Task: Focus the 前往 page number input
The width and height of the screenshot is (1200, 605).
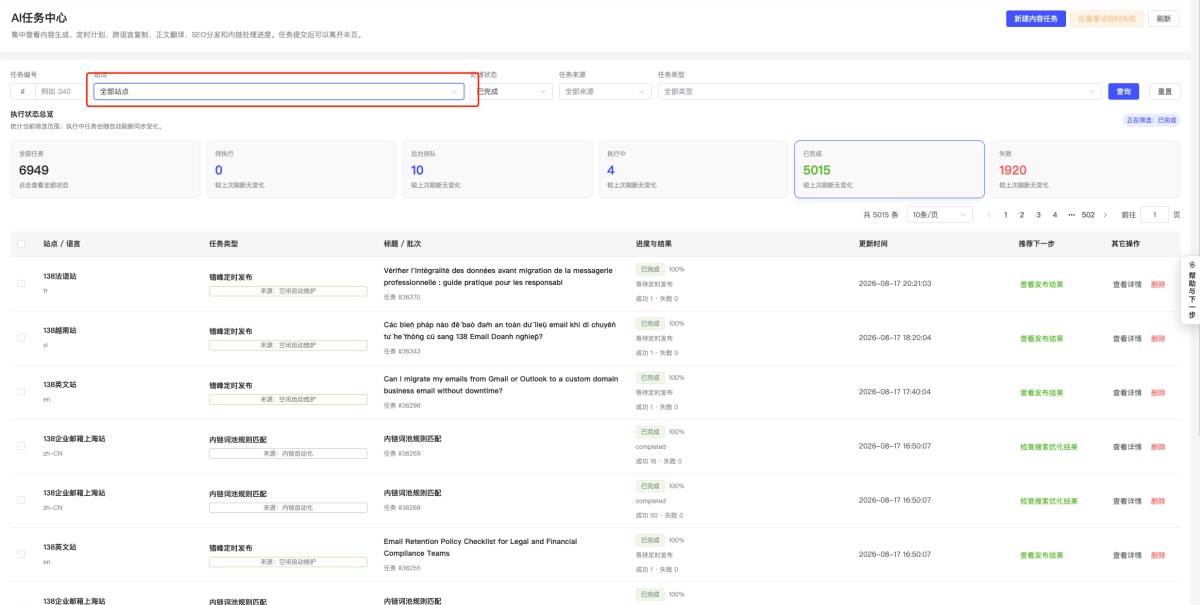Action: [x=1154, y=215]
